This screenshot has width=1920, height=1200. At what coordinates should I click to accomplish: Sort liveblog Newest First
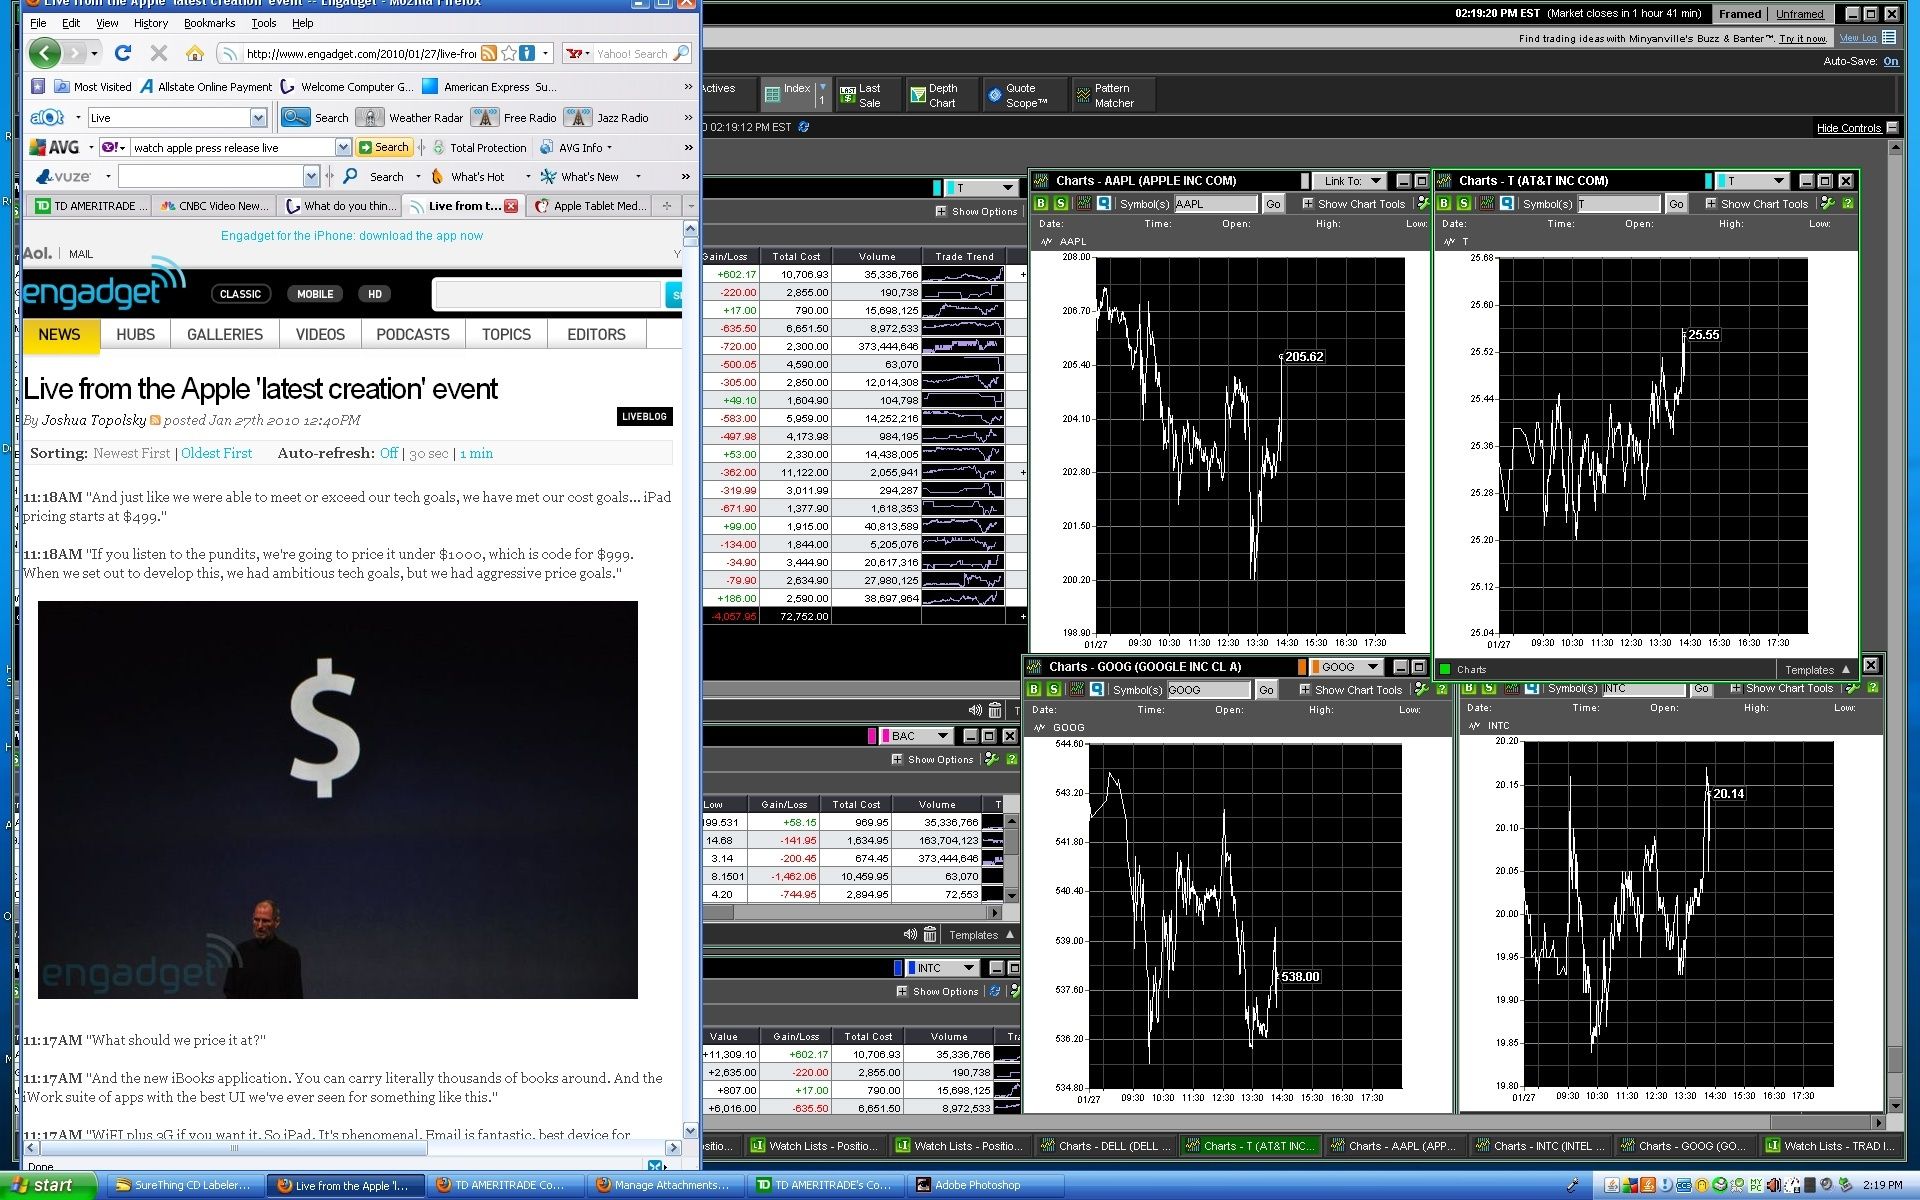pos(132,453)
